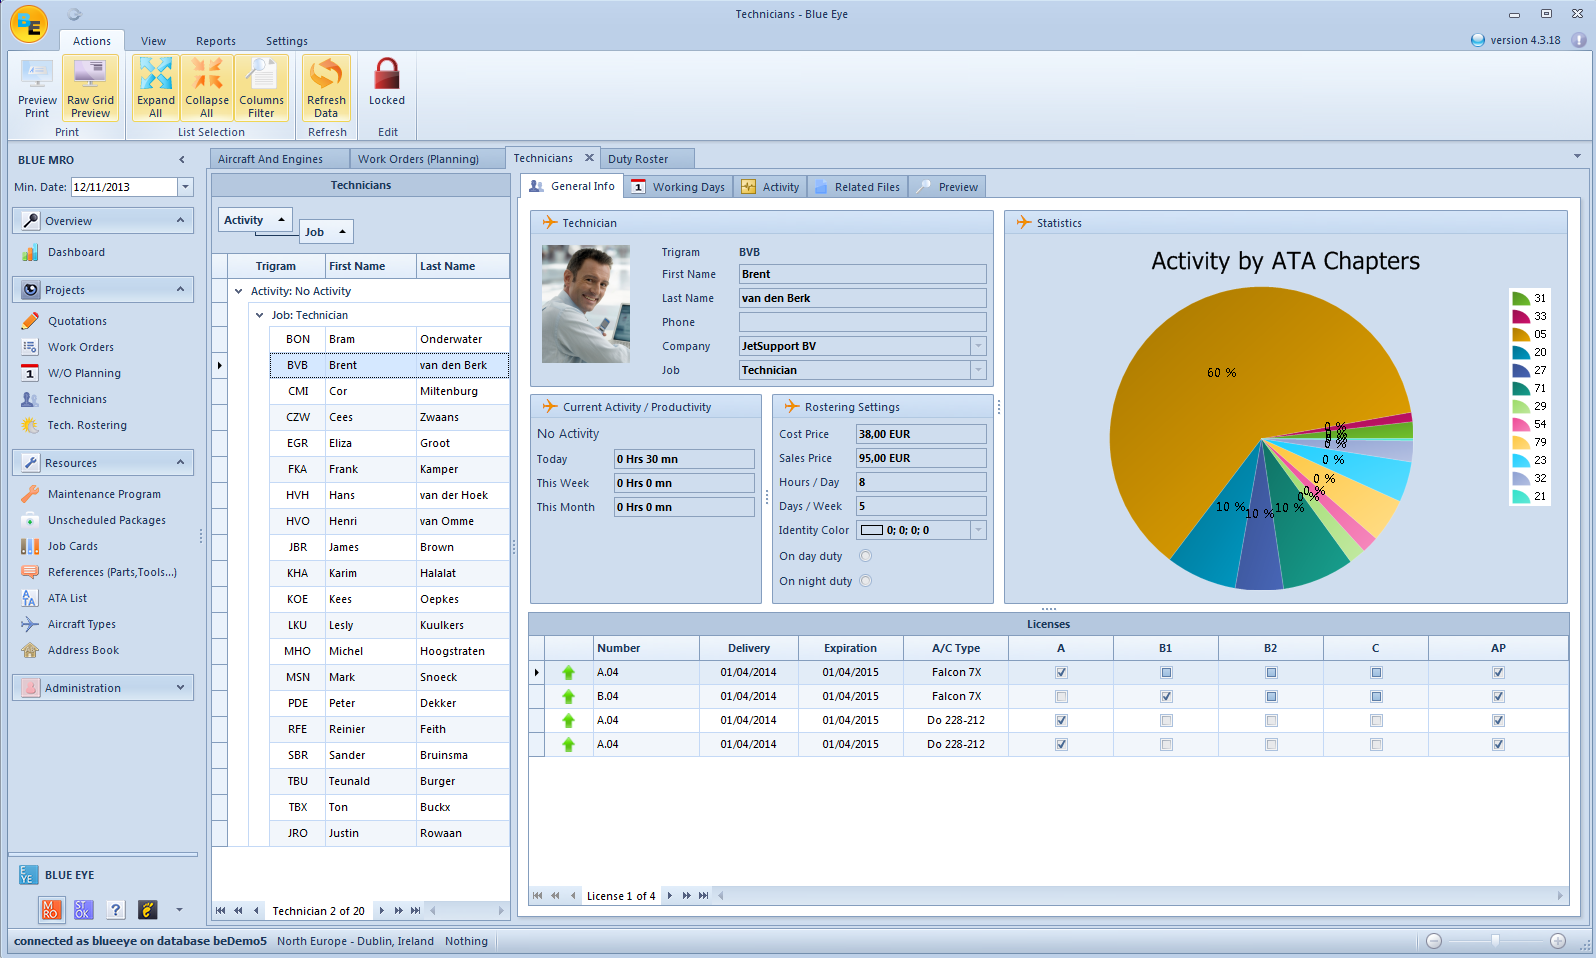Image resolution: width=1596 pixels, height=958 pixels.
Task: Toggle AP checkbox on last Do 228-212 row
Action: coord(1498,744)
